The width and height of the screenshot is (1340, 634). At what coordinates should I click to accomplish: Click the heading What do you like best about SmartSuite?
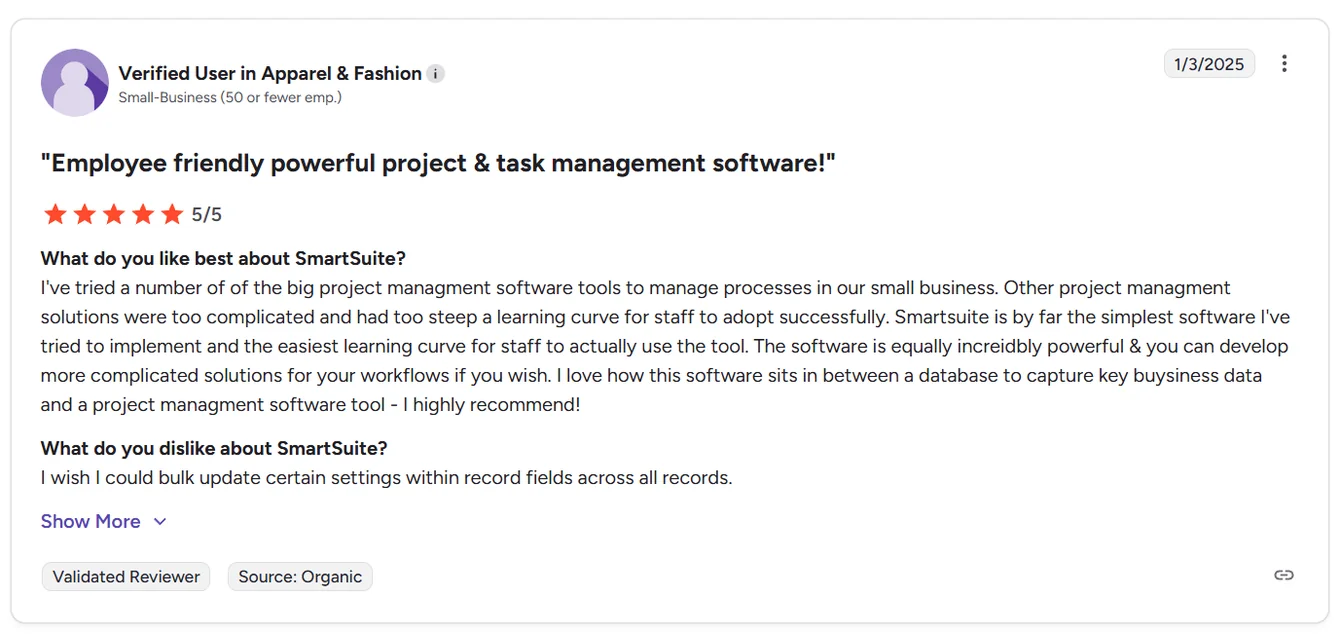[x=223, y=259]
